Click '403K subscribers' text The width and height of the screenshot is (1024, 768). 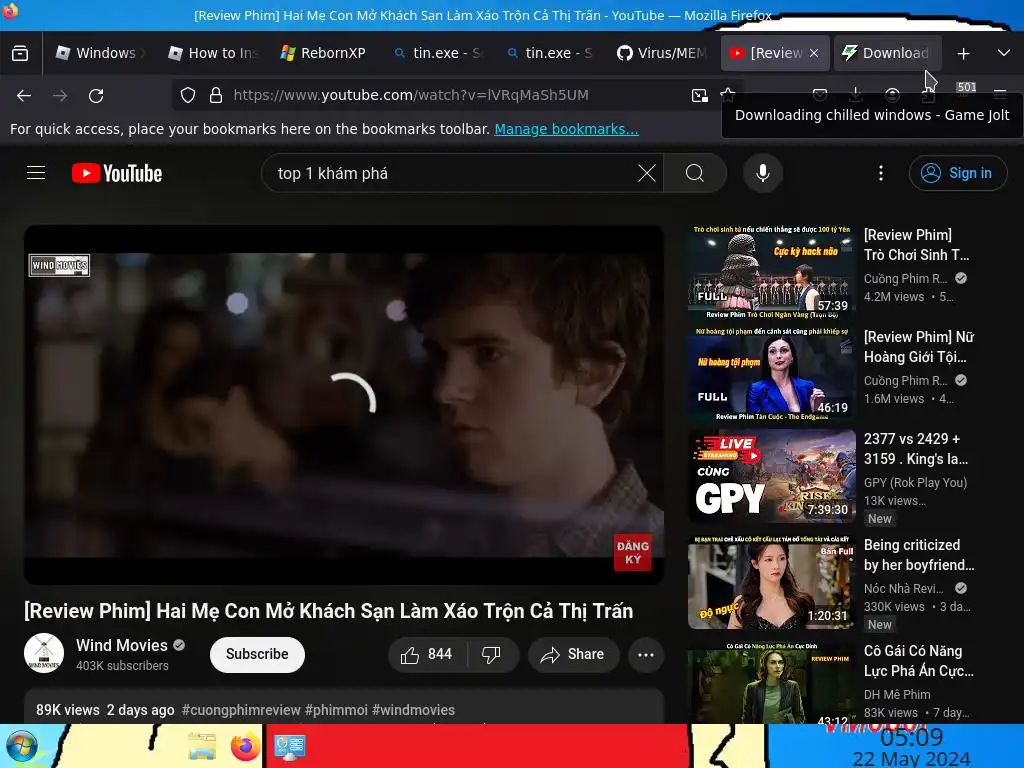click(122, 665)
